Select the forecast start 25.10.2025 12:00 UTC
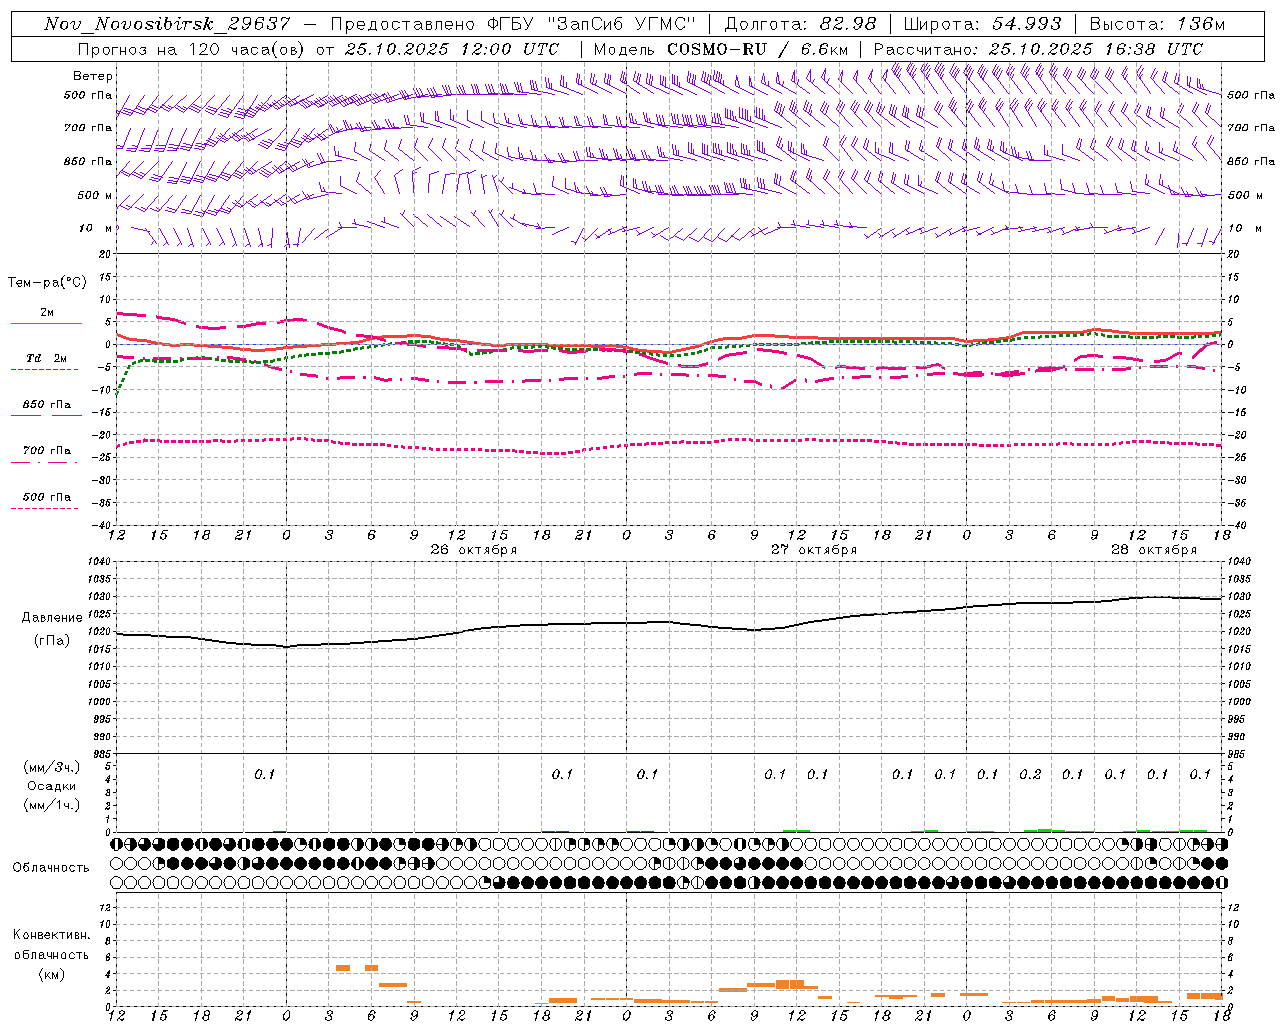 (451, 48)
